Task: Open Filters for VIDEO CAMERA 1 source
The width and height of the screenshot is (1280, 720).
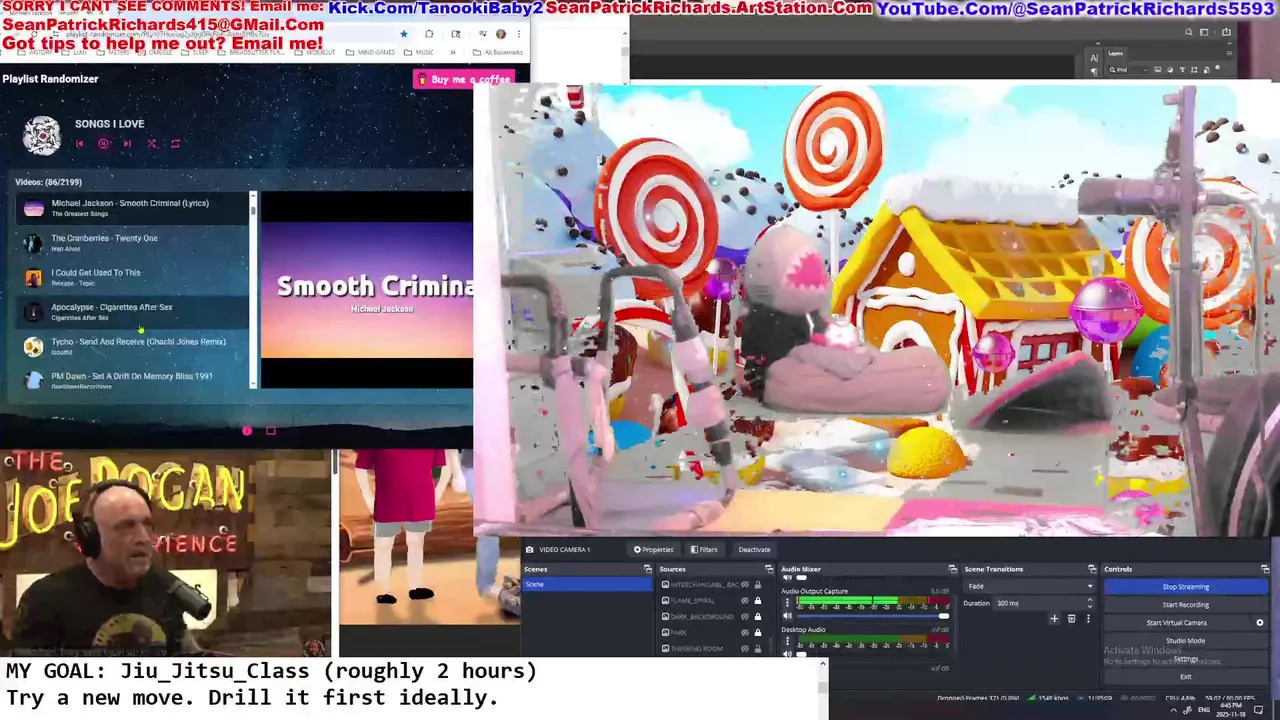Action: tap(704, 549)
